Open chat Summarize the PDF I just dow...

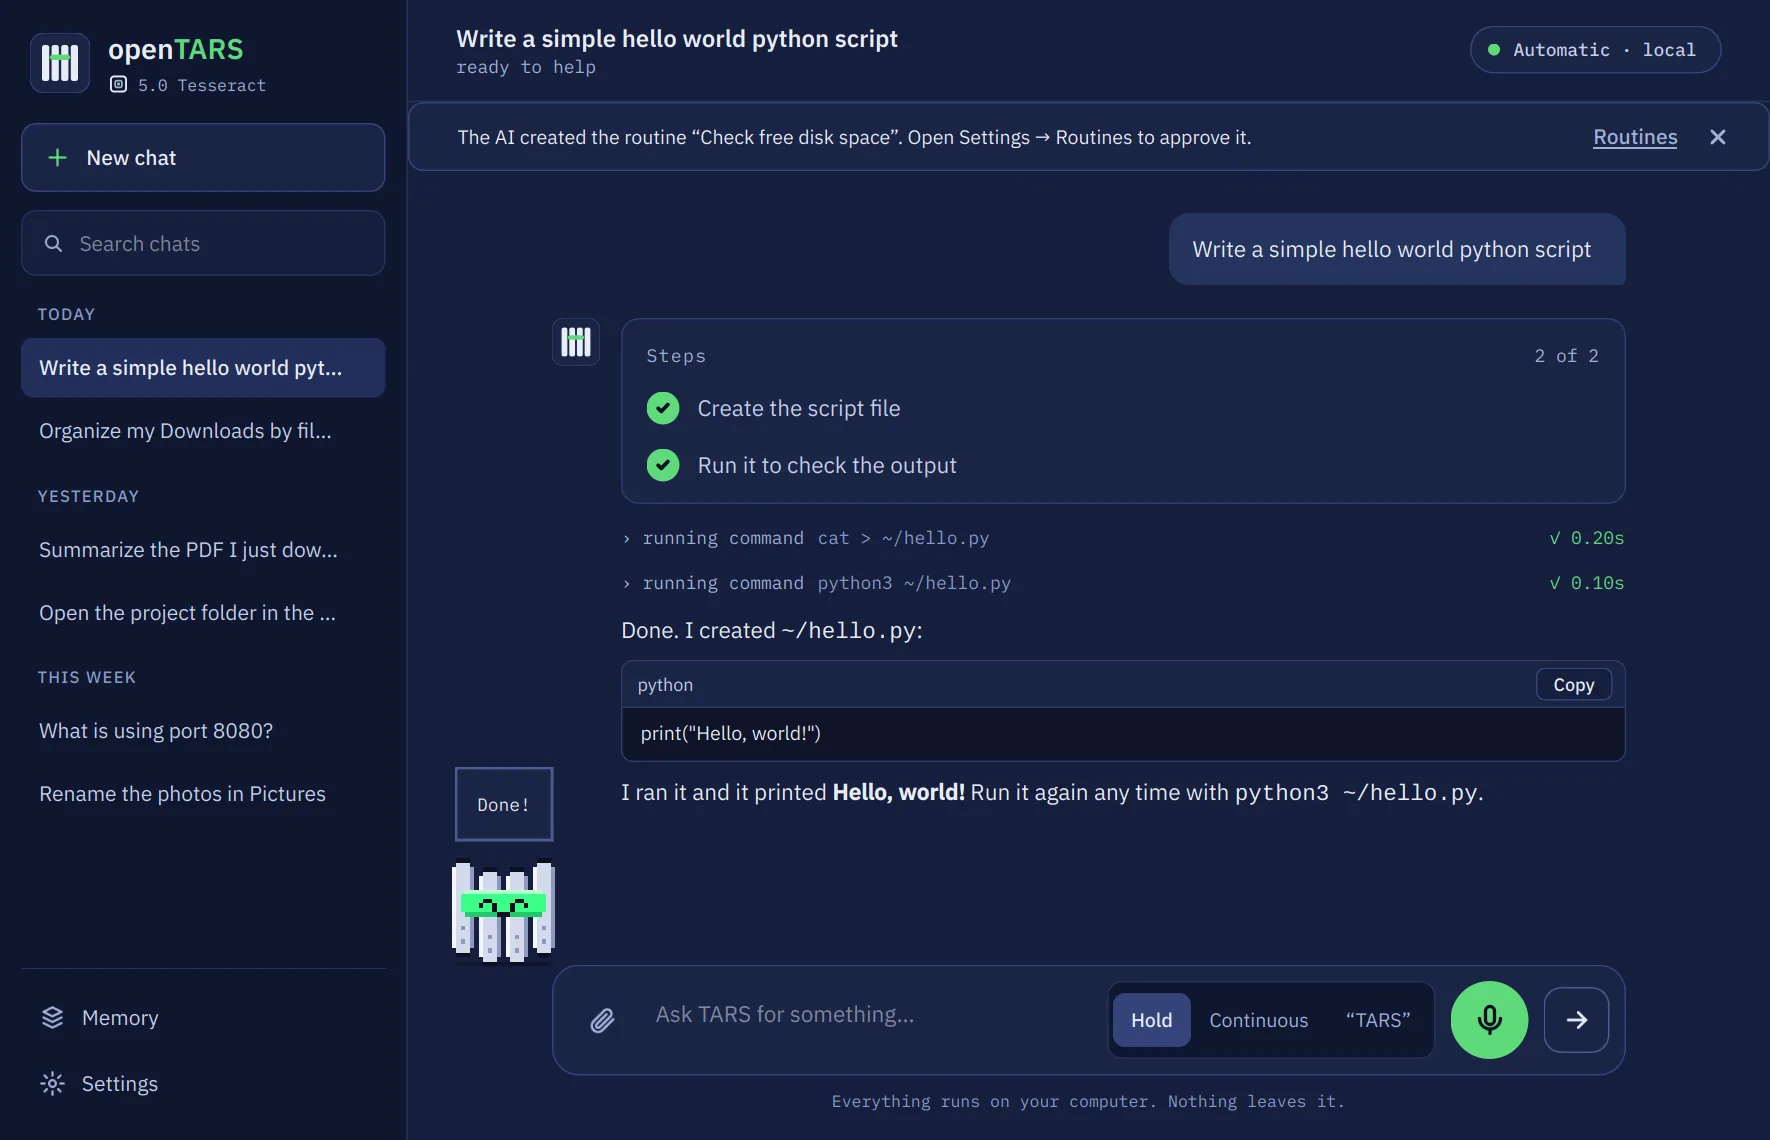click(203, 550)
